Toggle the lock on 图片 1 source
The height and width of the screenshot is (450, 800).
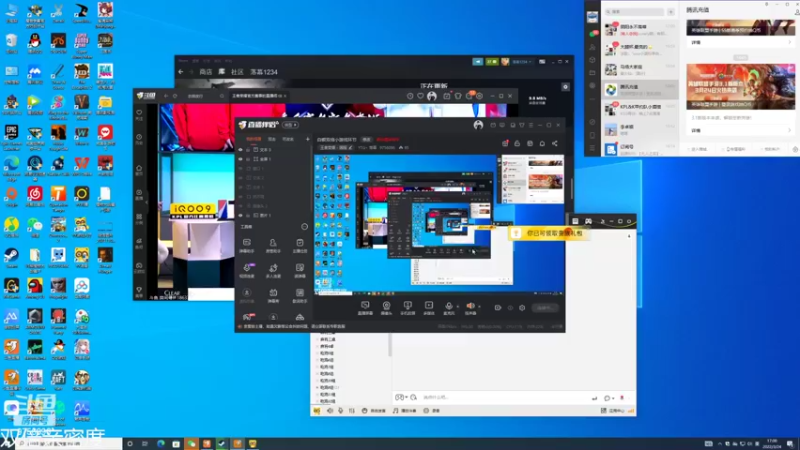[x=248, y=215]
